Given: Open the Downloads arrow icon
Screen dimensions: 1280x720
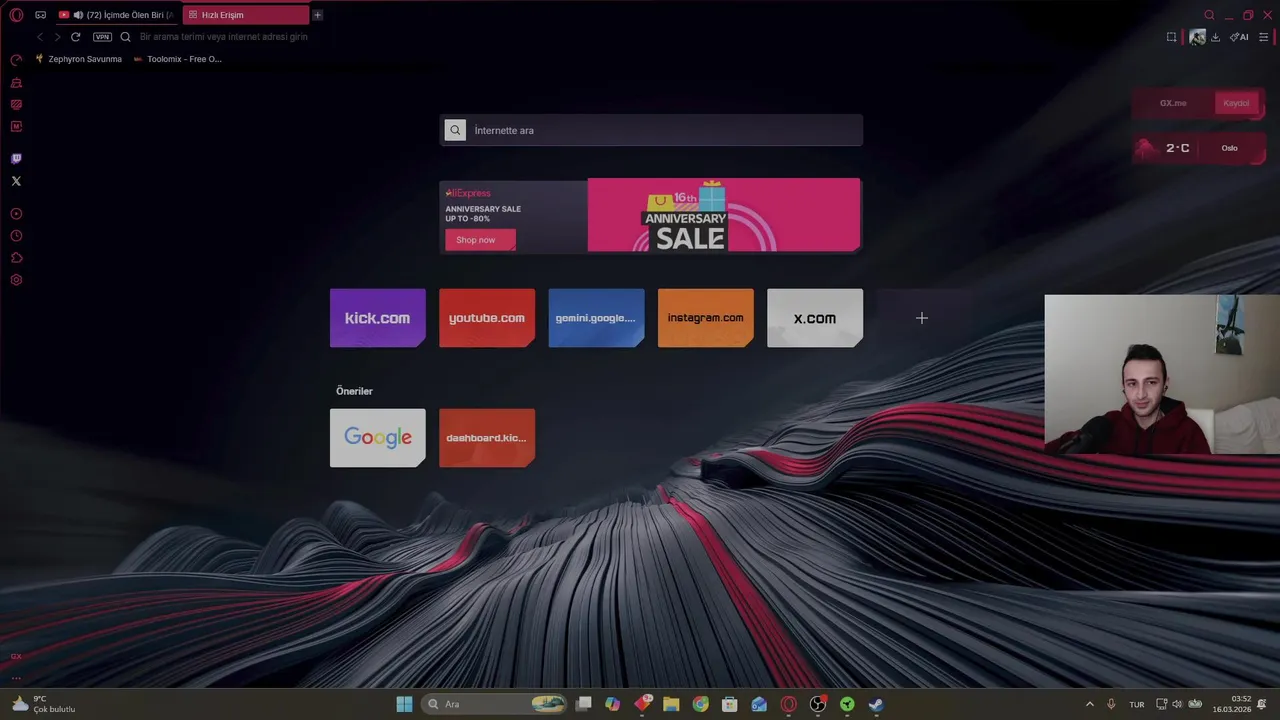Looking at the screenshot, I should point(1215,37).
